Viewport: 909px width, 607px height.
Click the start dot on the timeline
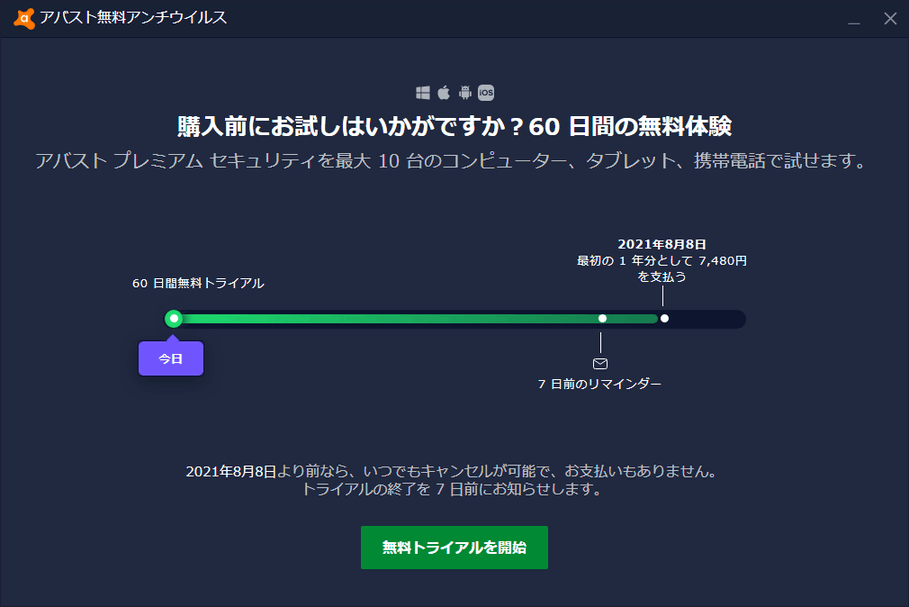click(174, 318)
